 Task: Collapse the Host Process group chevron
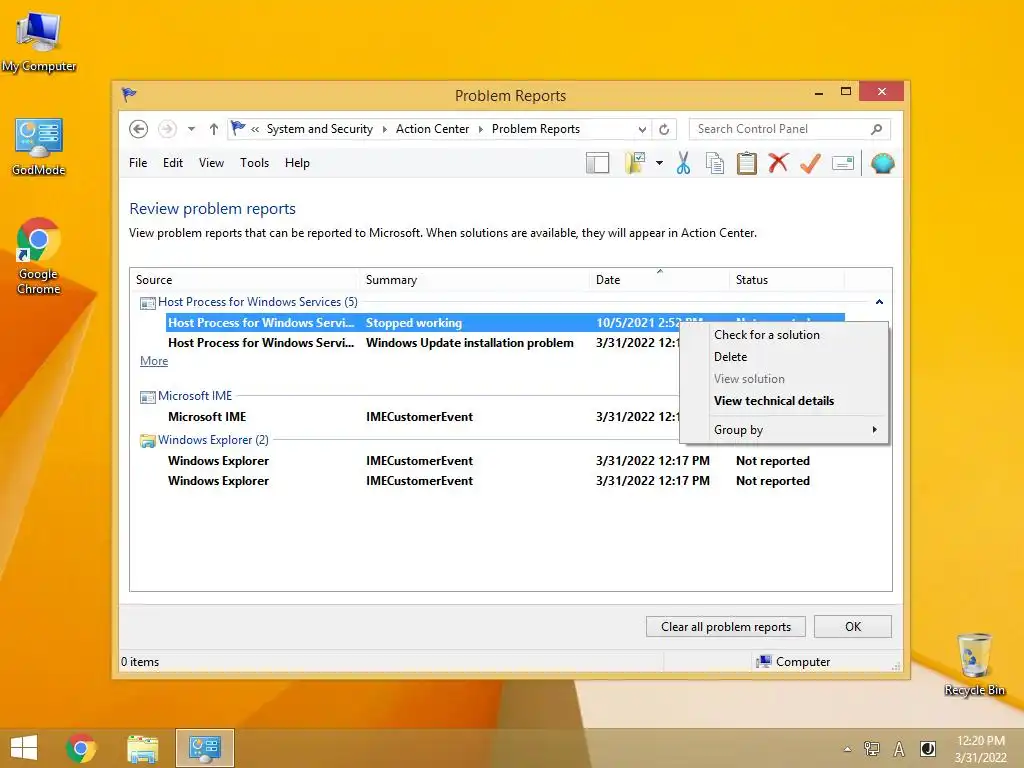(x=880, y=302)
